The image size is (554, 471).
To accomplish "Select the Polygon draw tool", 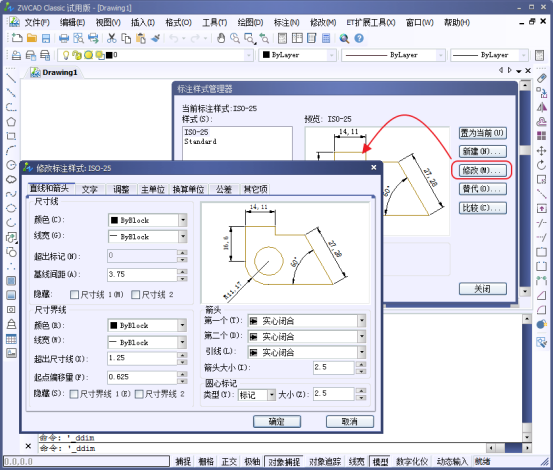I will pyautogui.click(x=11, y=122).
